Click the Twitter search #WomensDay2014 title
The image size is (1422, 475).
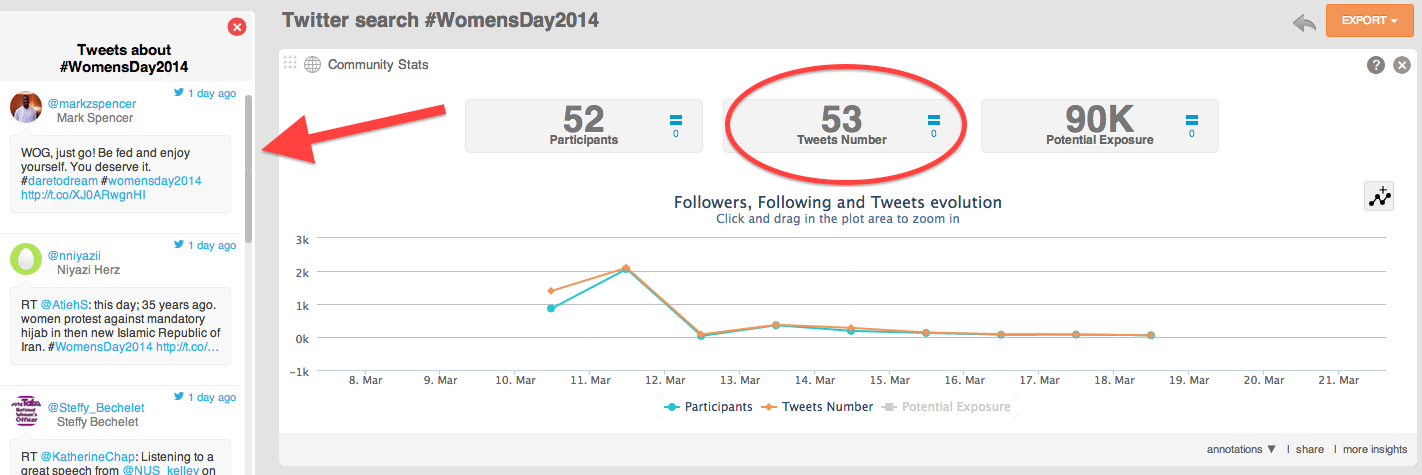click(x=441, y=20)
